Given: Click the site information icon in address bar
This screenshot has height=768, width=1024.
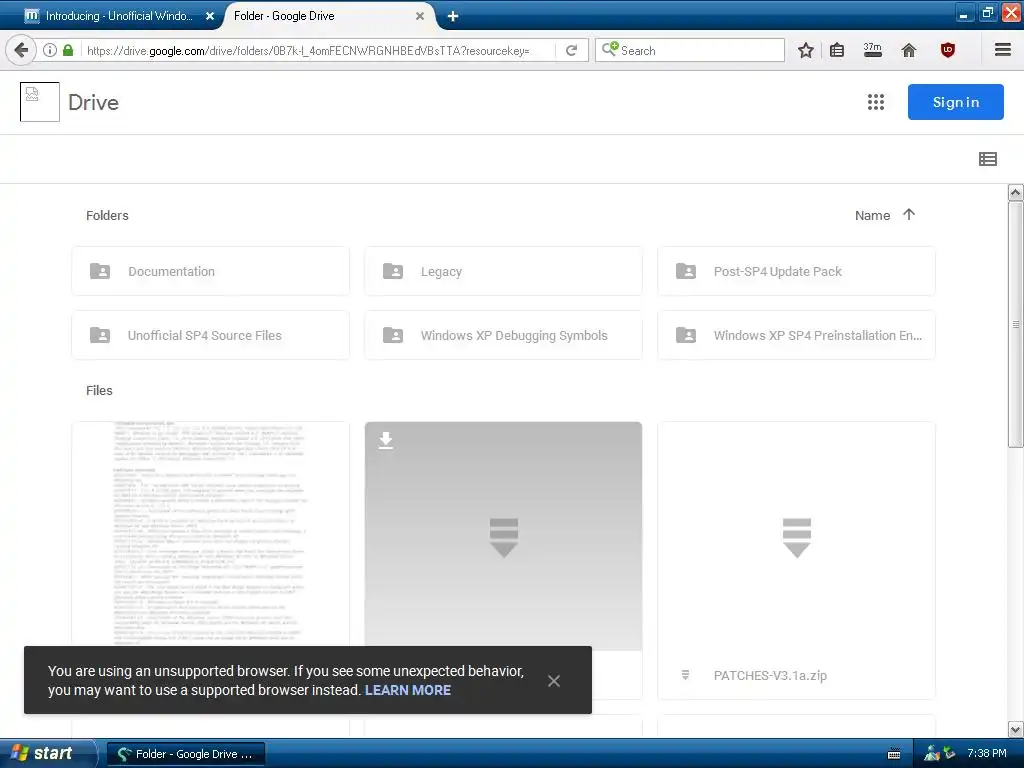Looking at the screenshot, I should [x=50, y=50].
